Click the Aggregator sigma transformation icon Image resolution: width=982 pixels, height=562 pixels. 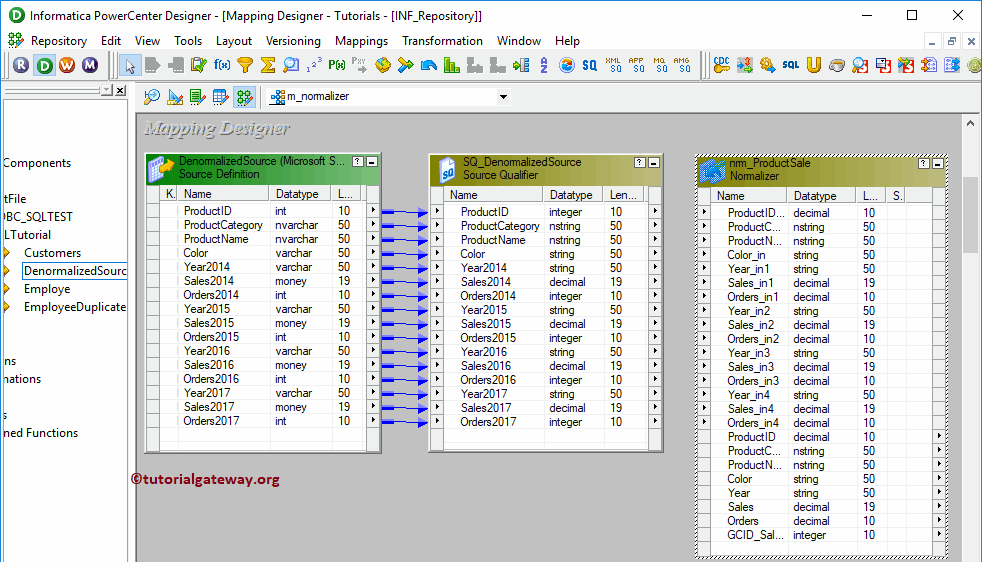pyautogui.click(x=268, y=65)
